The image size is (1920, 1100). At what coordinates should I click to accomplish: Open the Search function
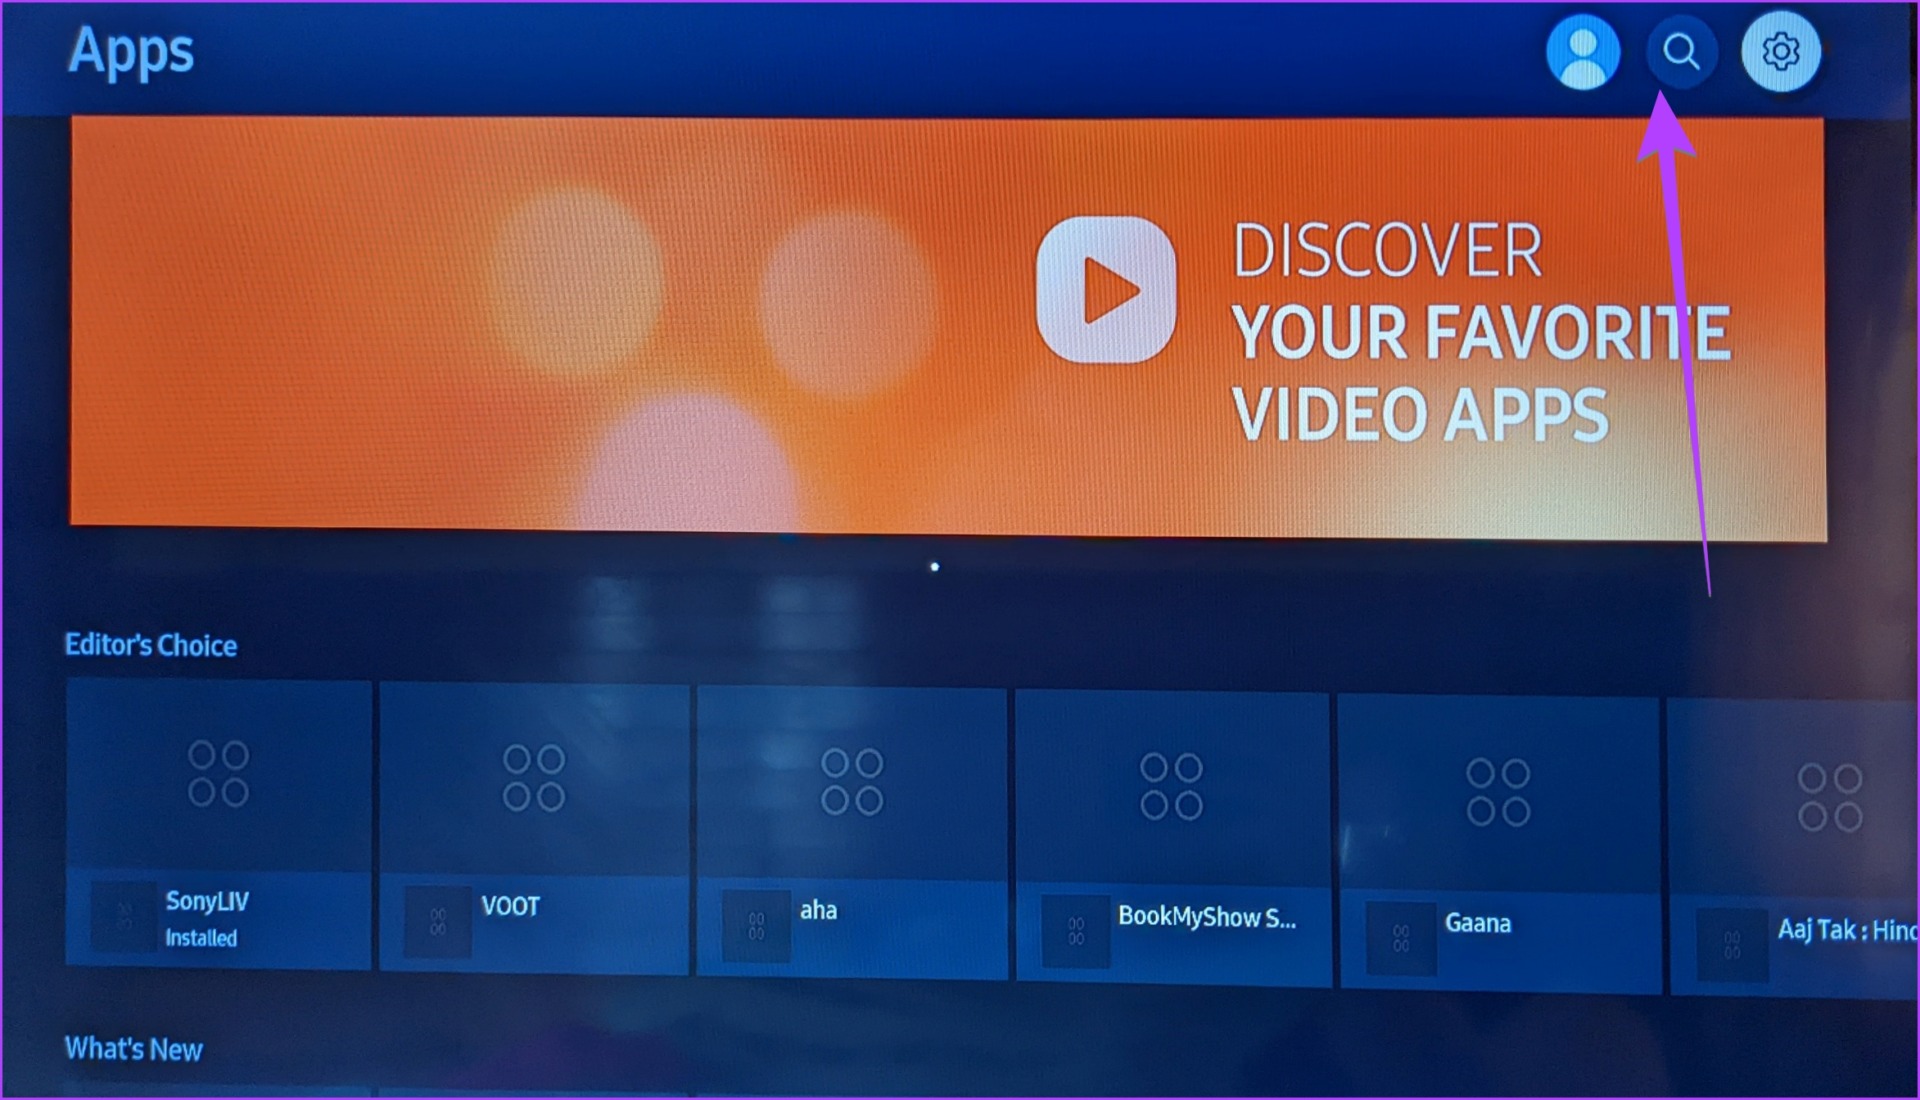pyautogui.click(x=1681, y=52)
